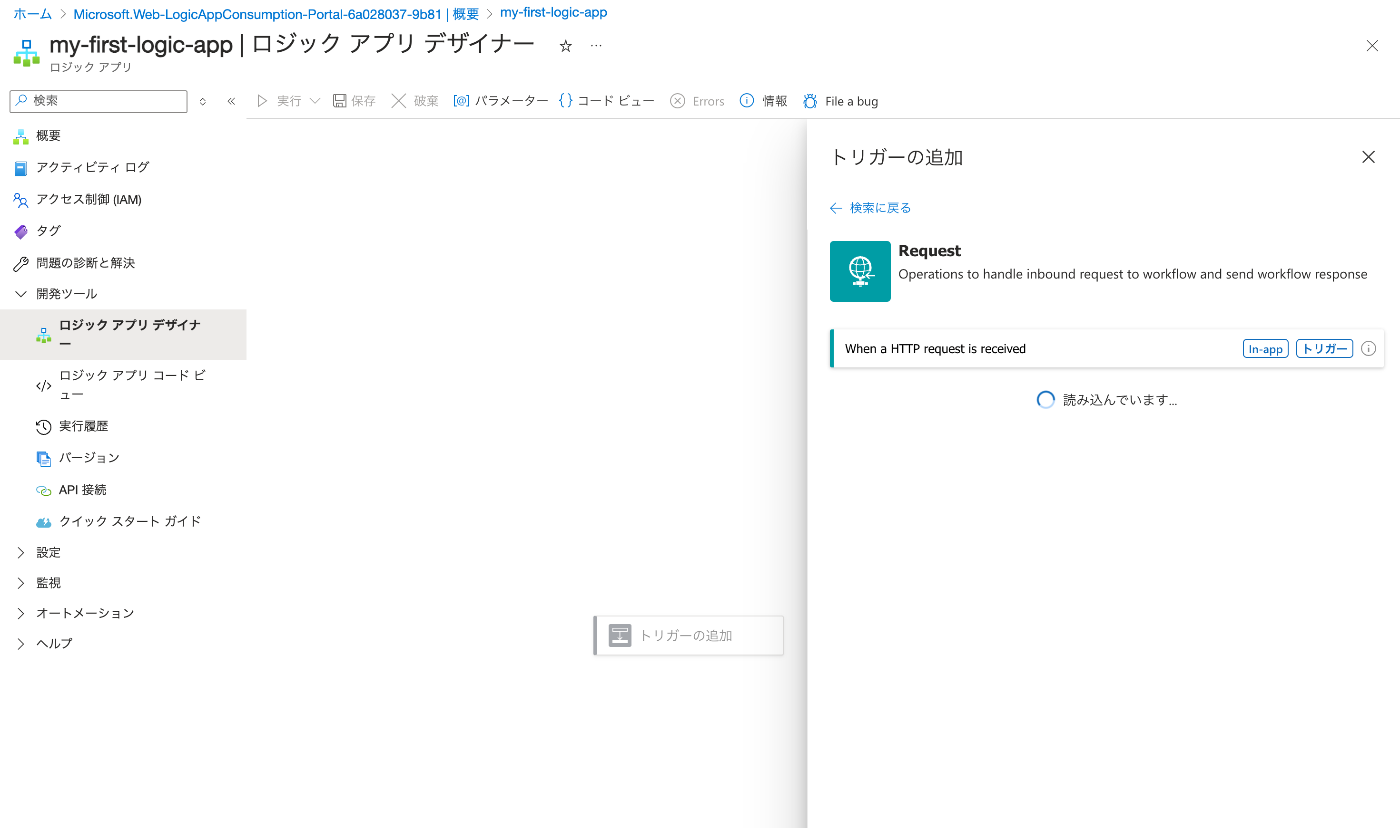Select When a HTTP request is received trigger
This screenshot has height=828, width=1400.
pos(1107,349)
